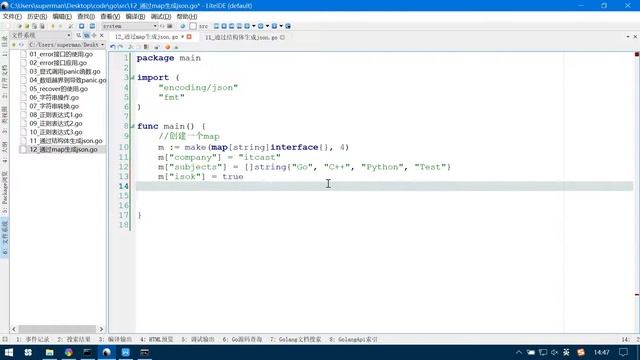Click the redo arrow in editor toolbar

[x=120, y=47]
